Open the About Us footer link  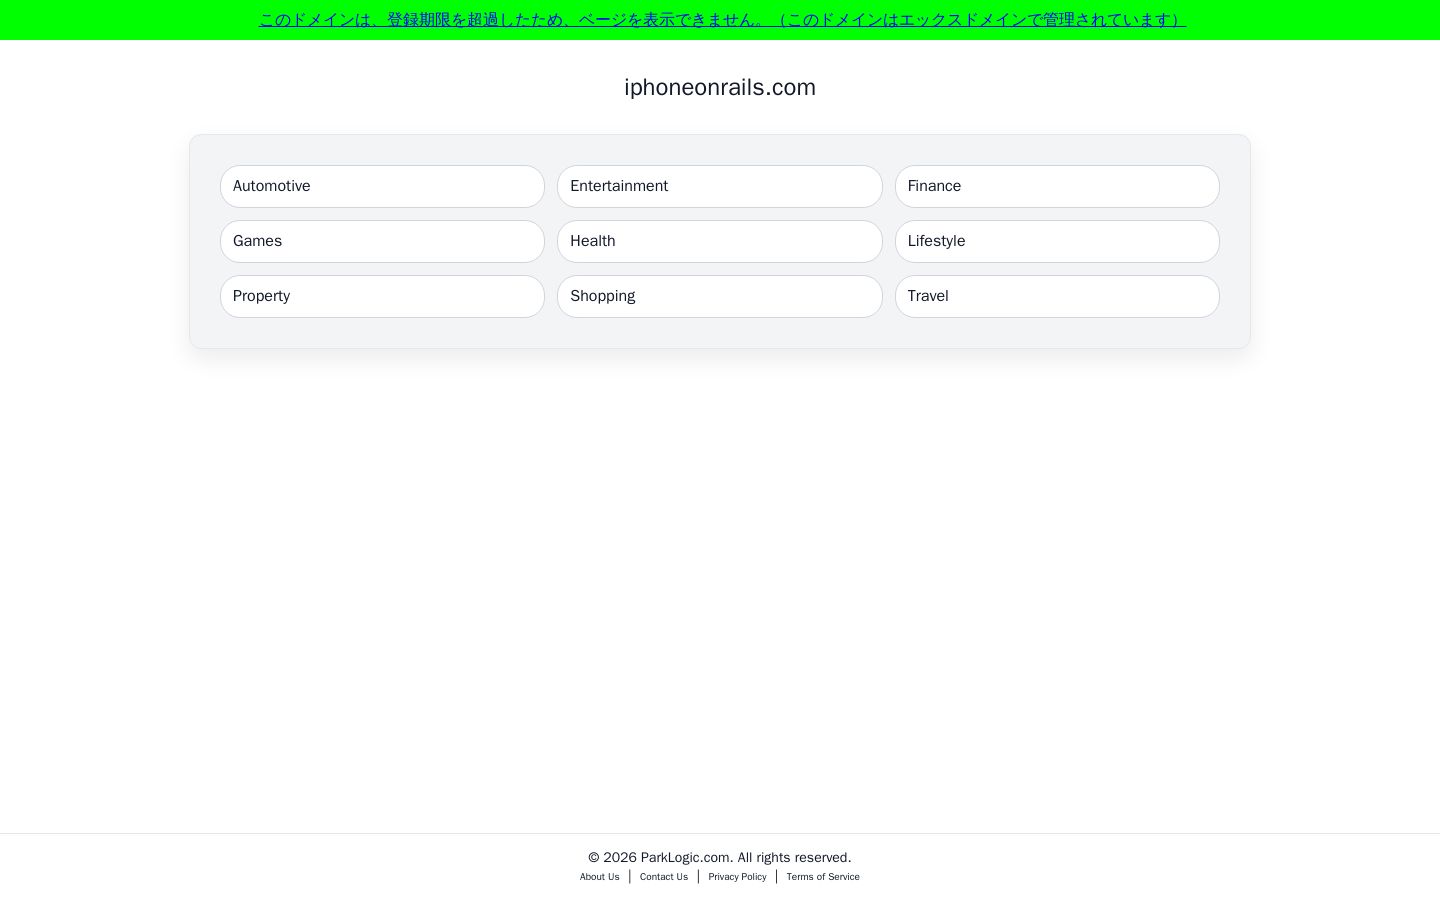coord(600,877)
